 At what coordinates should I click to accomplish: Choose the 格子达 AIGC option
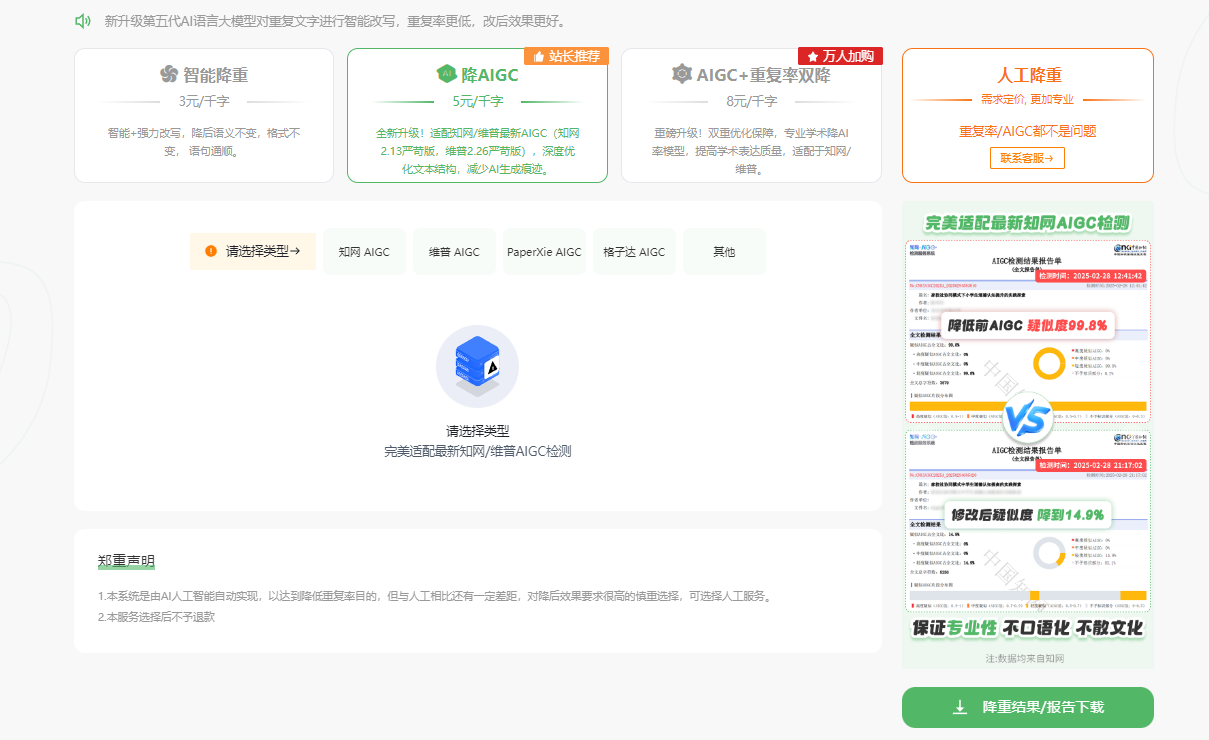[633, 252]
